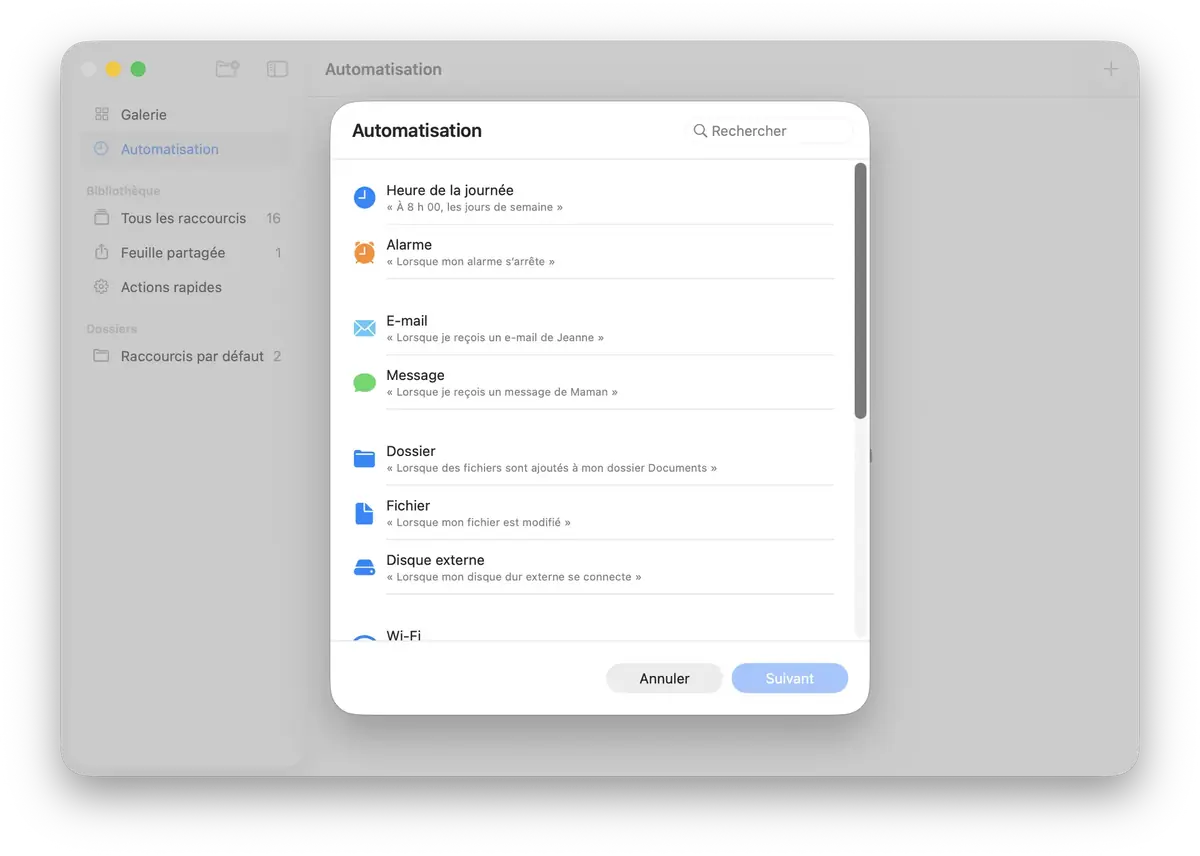1200x856 pixels.
Task: Select the 'Raccourcis par défaut' folder
Action: pyautogui.click(x=192, y=356)
